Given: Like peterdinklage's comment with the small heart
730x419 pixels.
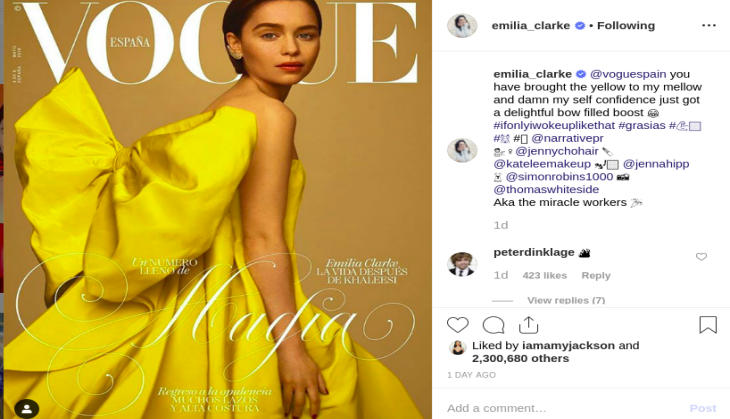Looking at the screenshot, I should (x=701, y=257).
